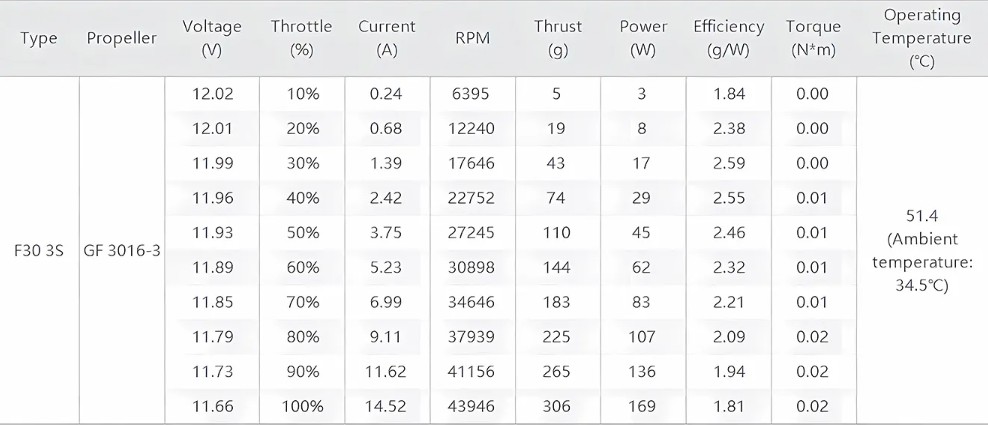Click the Voltage (V) column header
The image size is (988, 425).
212,38
